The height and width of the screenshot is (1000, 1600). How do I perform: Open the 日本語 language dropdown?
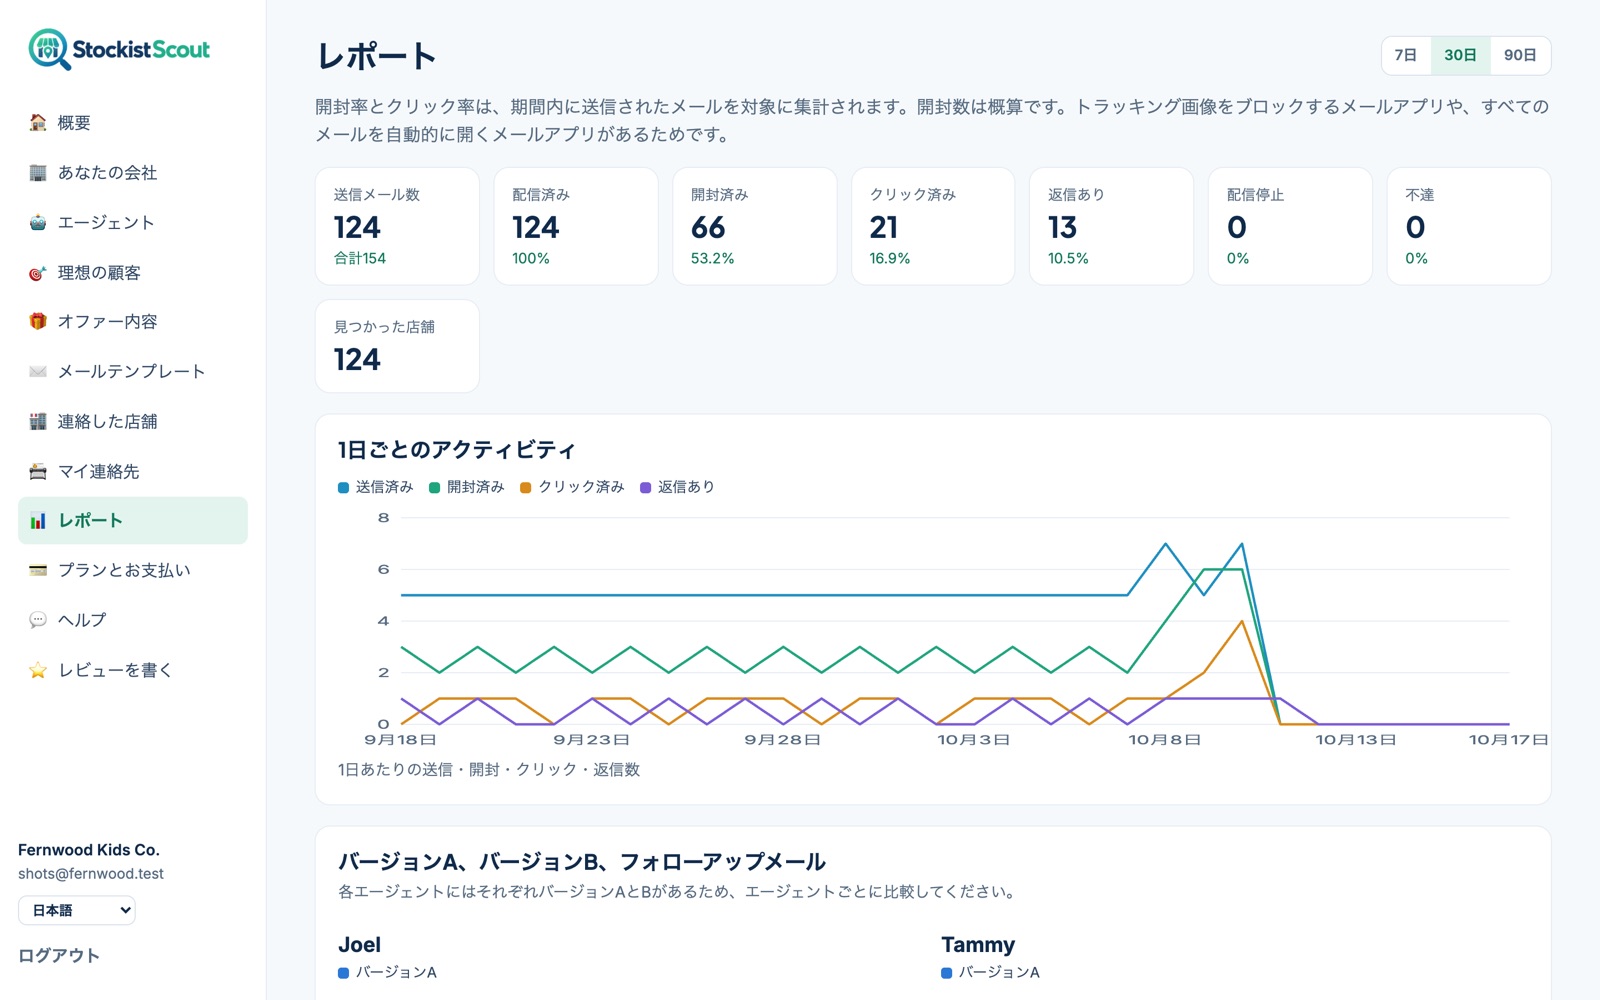pos(77,910)
